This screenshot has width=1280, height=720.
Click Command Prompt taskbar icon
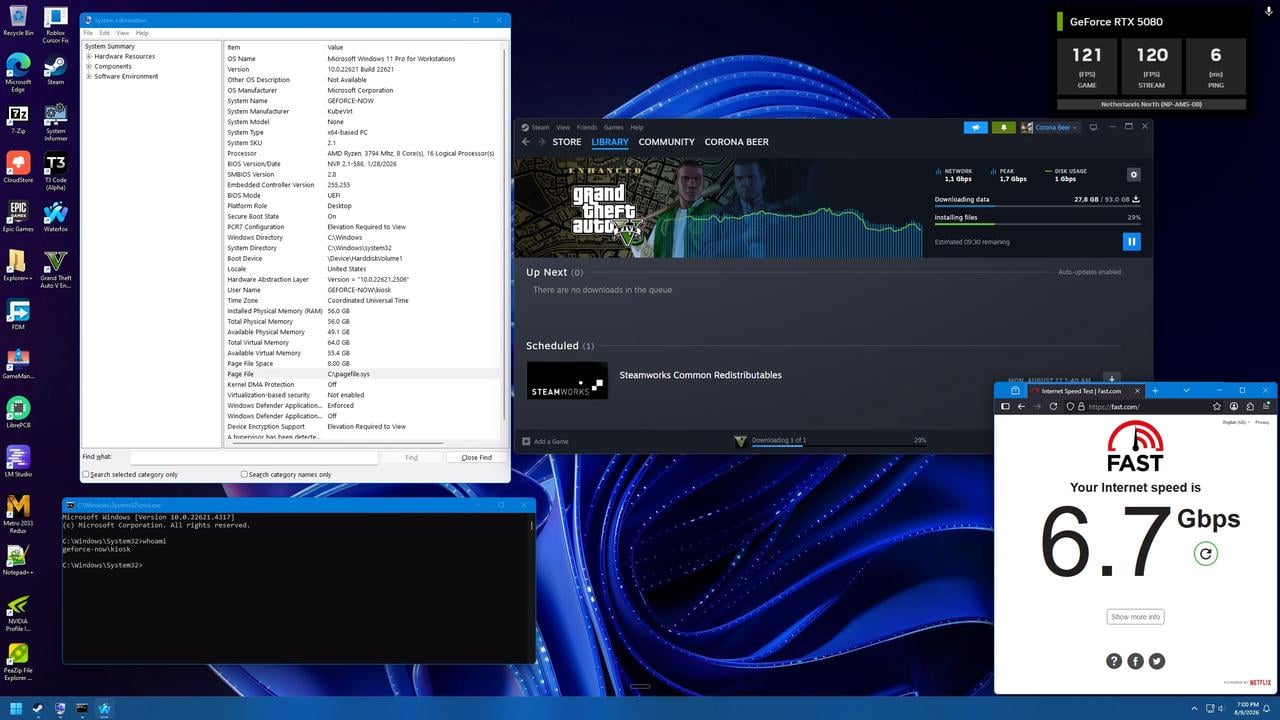[x=82, y=709]
